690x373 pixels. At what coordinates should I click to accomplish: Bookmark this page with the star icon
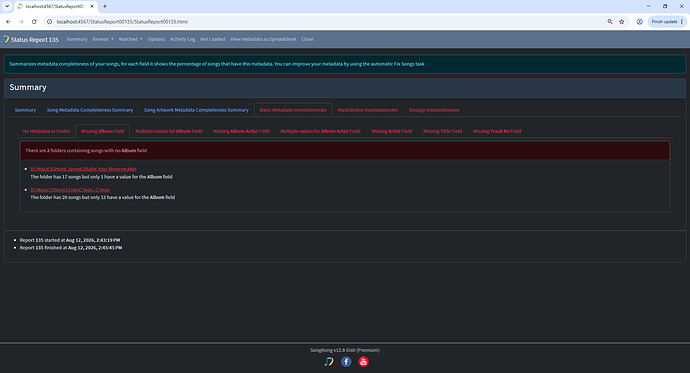[x=622, y=22]
